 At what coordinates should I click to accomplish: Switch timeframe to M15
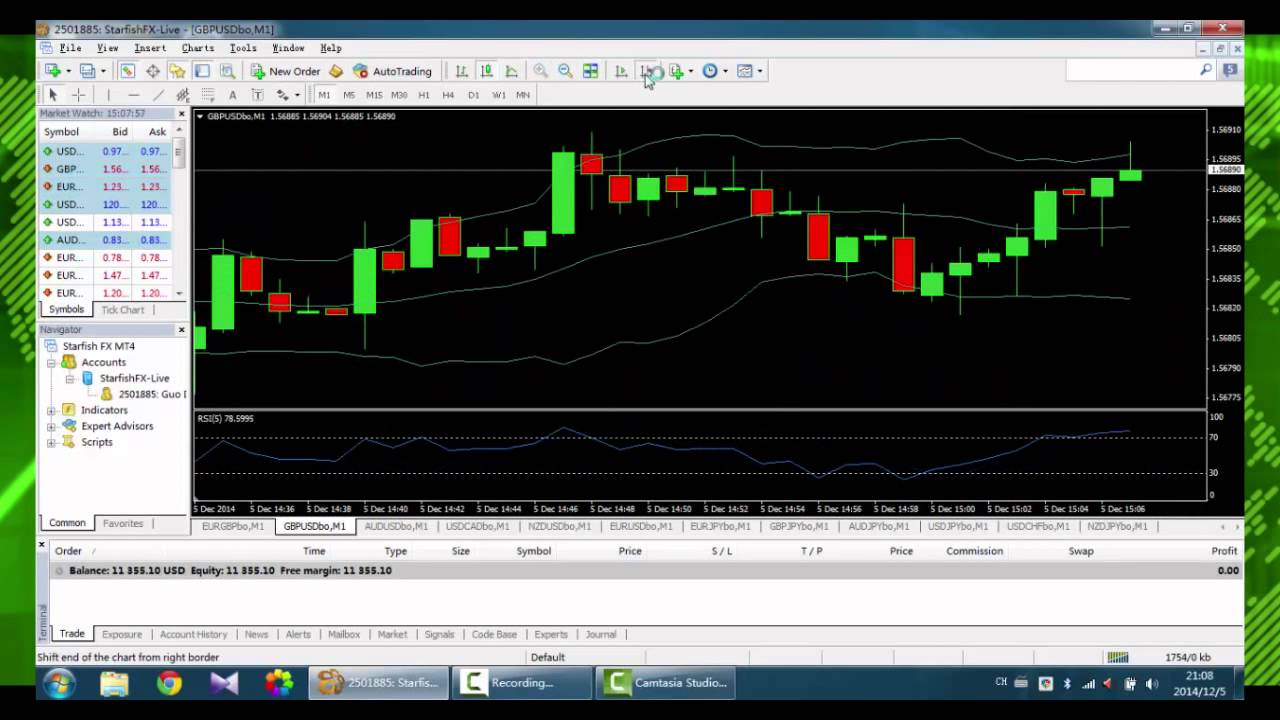tap(374, 94)
